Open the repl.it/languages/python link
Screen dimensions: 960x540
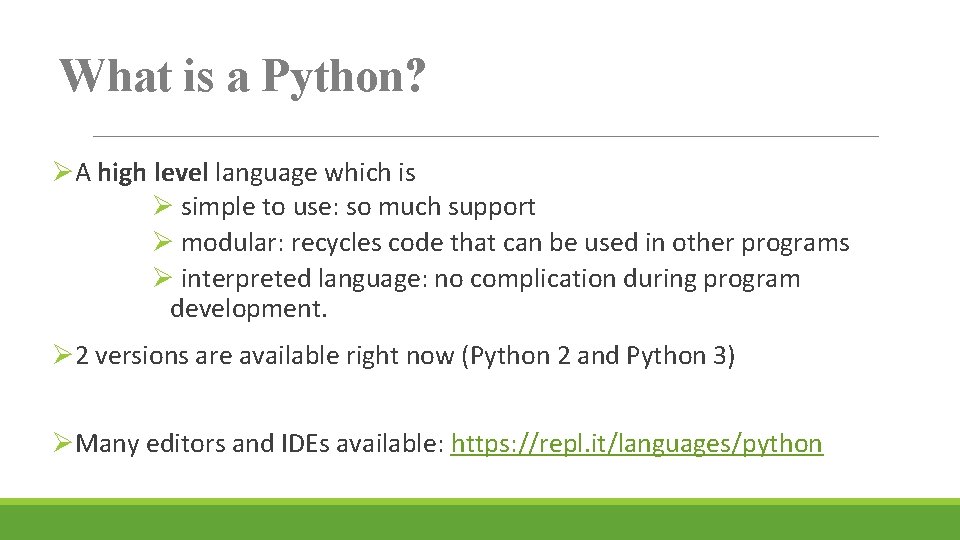click(x=636, y=444)
